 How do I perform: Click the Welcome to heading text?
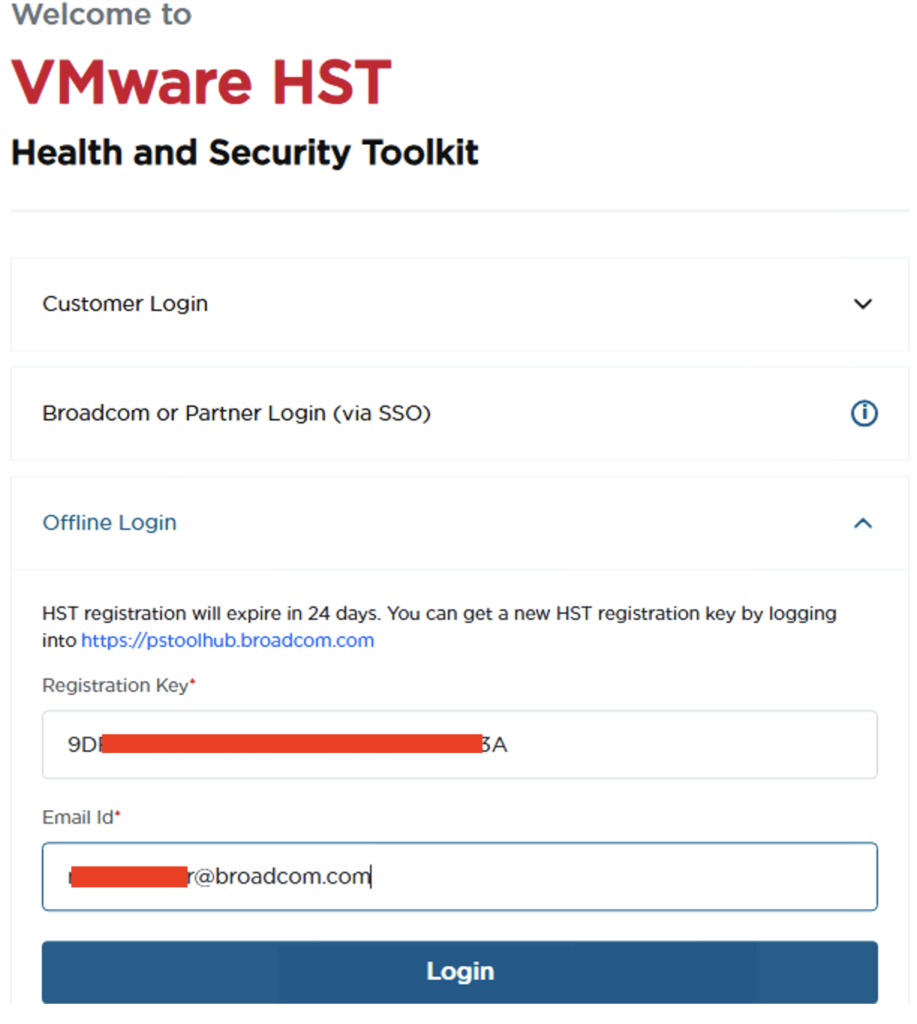[101, 15]
